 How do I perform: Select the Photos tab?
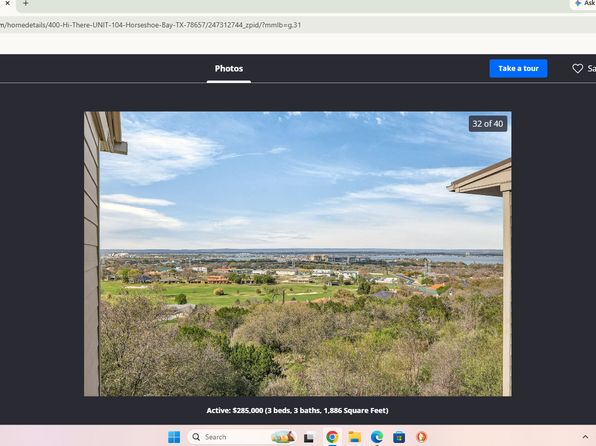coord(229,68)
